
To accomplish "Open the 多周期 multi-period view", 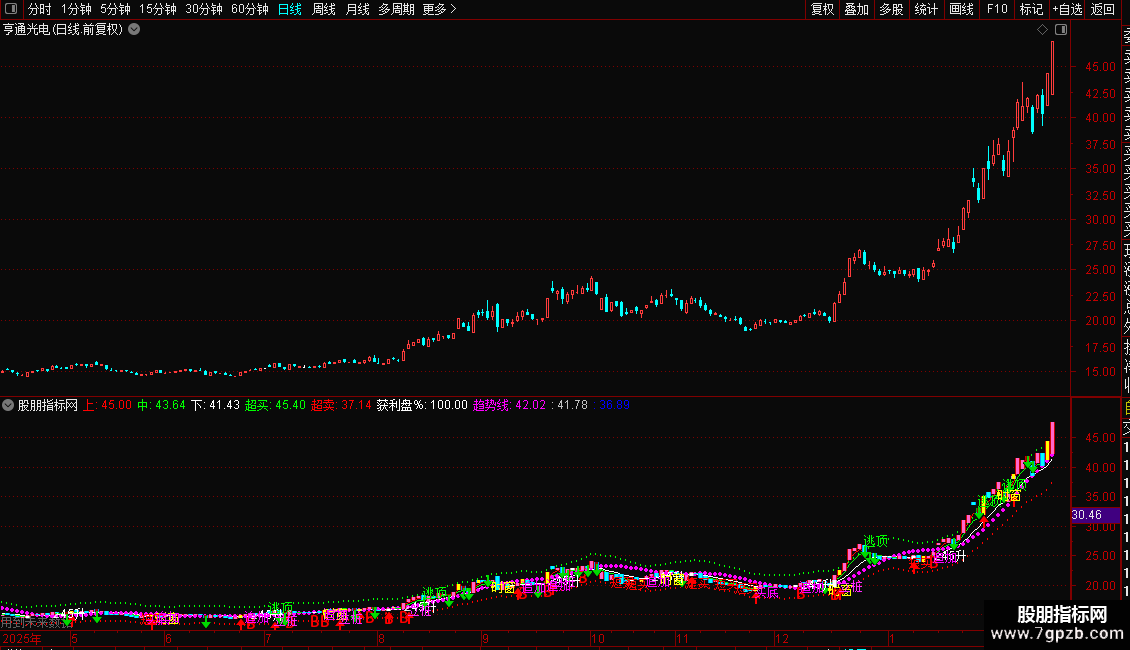I will 396,9.
